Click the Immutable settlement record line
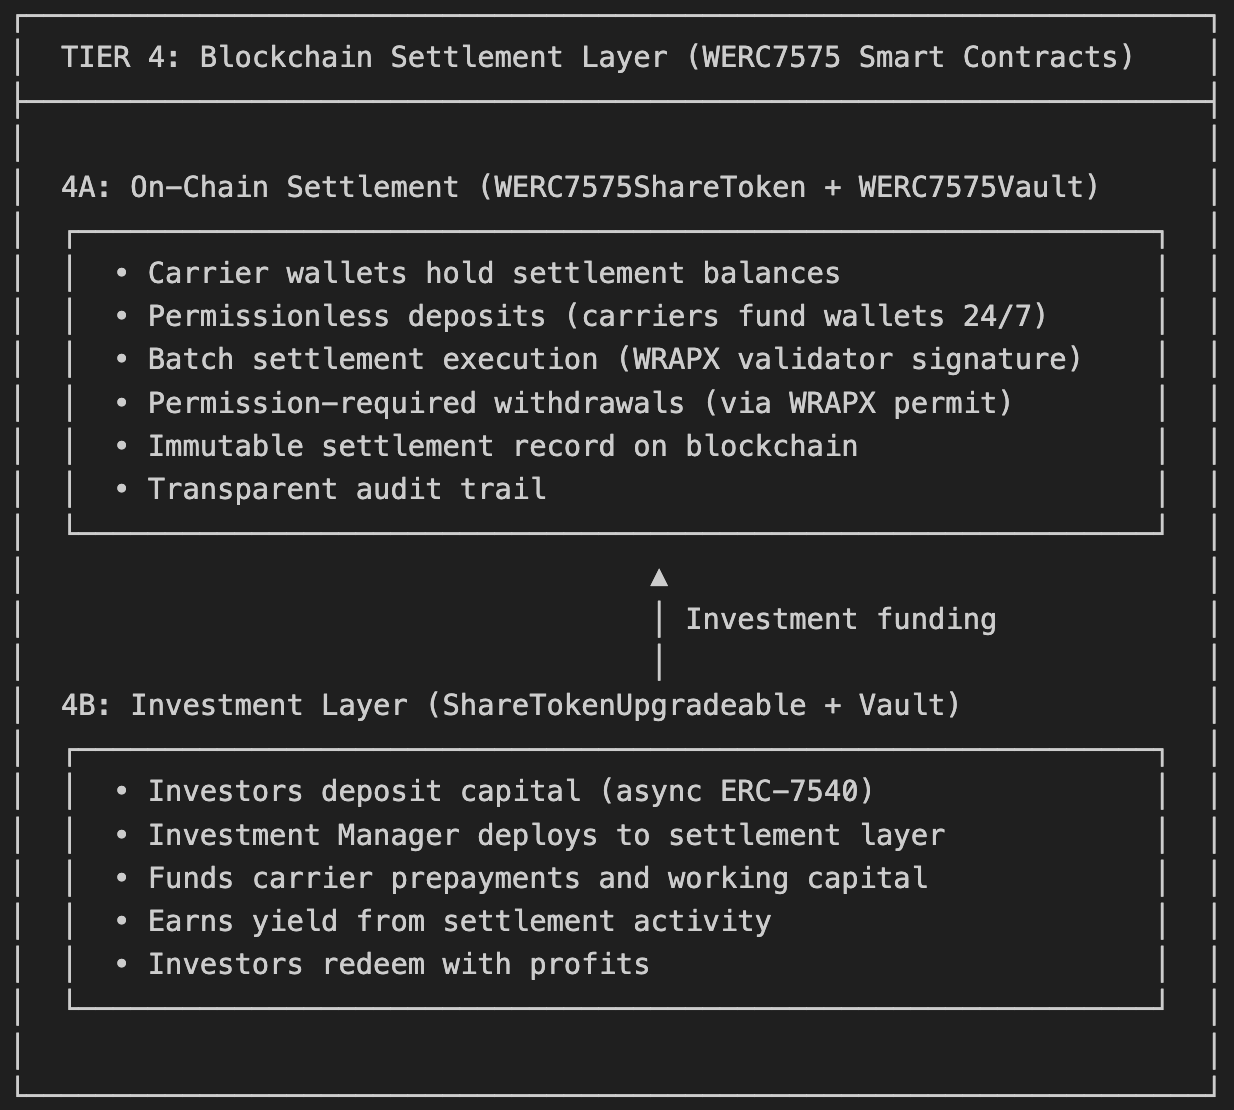Image resolution: width=1234 pixels, height=1110 pixels. pyautogui.click(x=502, y=446)
